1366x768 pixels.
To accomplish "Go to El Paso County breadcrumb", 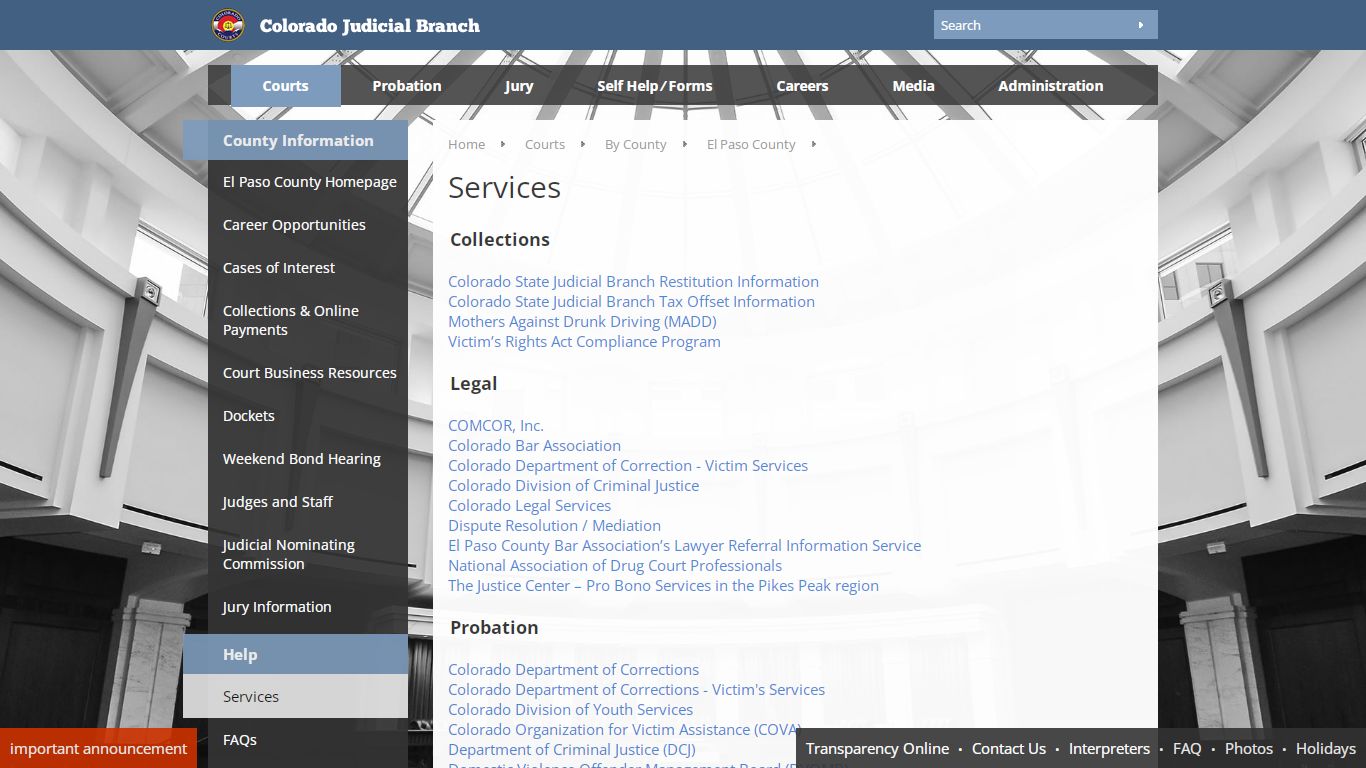I will pyautogui.click(x=751, y=144).
